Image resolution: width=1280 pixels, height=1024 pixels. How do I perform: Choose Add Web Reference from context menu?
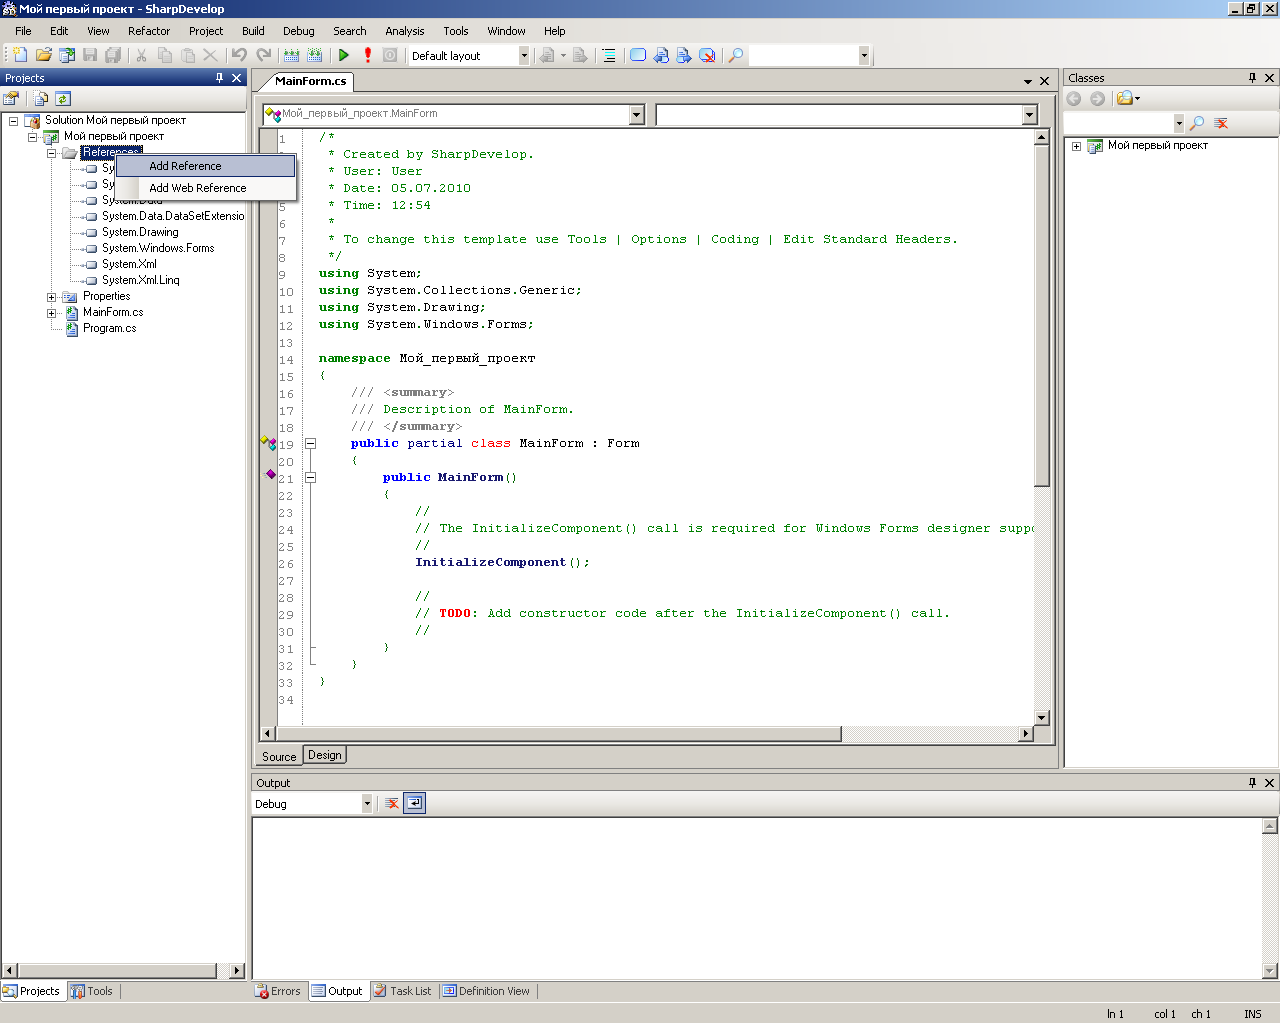(198, 188)
